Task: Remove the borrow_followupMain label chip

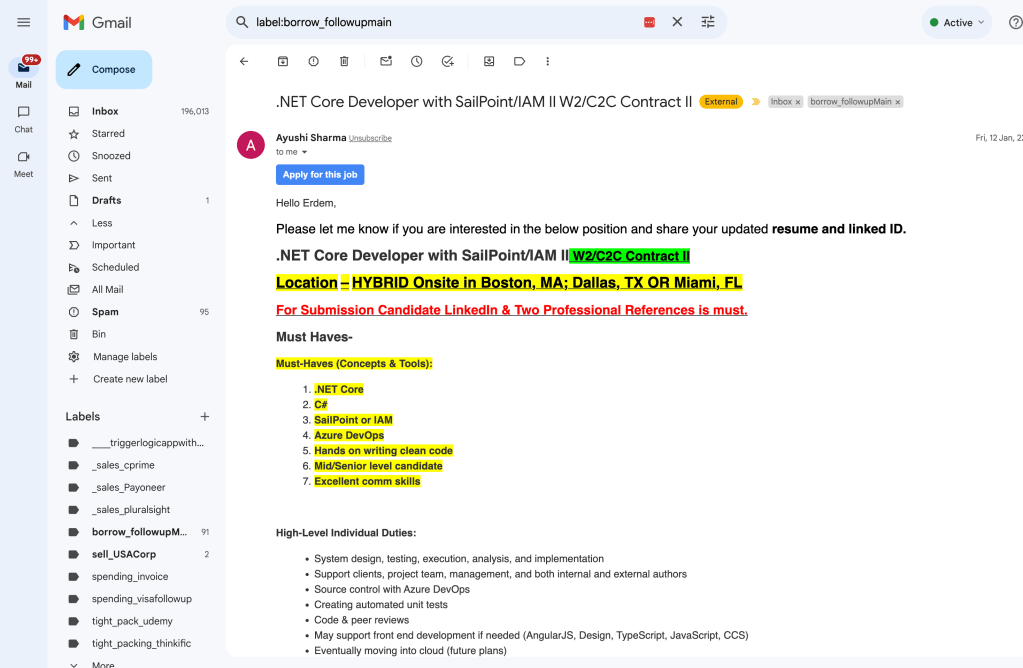Action: pos(898,102)
